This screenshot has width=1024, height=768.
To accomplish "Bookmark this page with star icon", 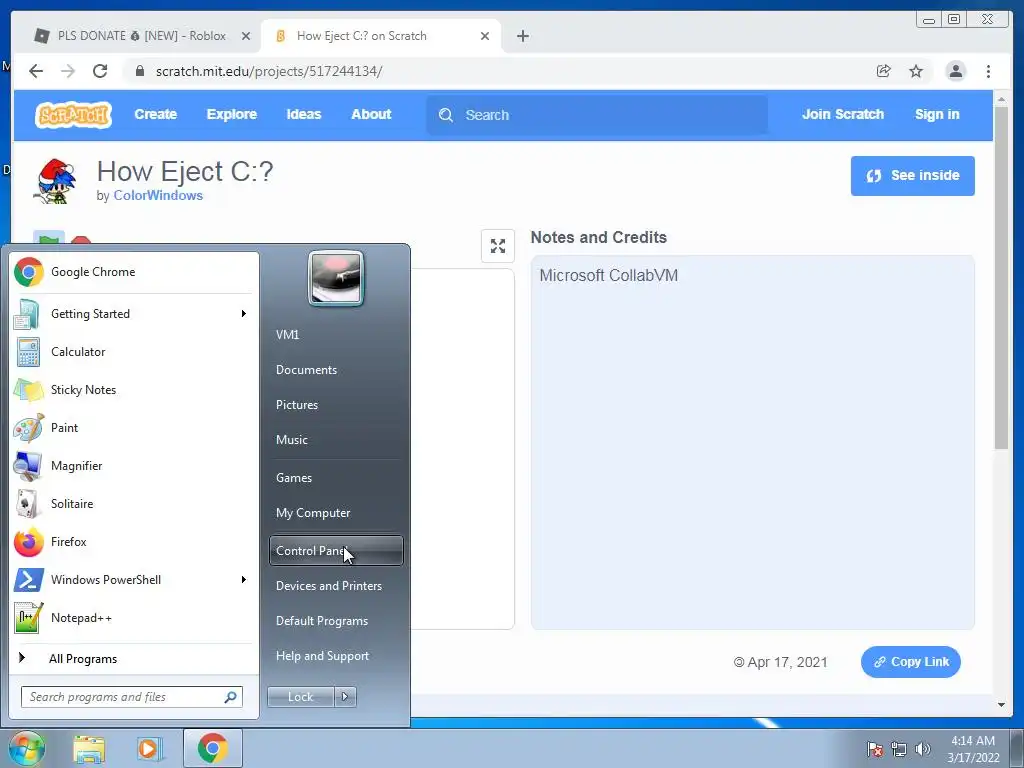I will pyautogui.click(x=916, y=71).
